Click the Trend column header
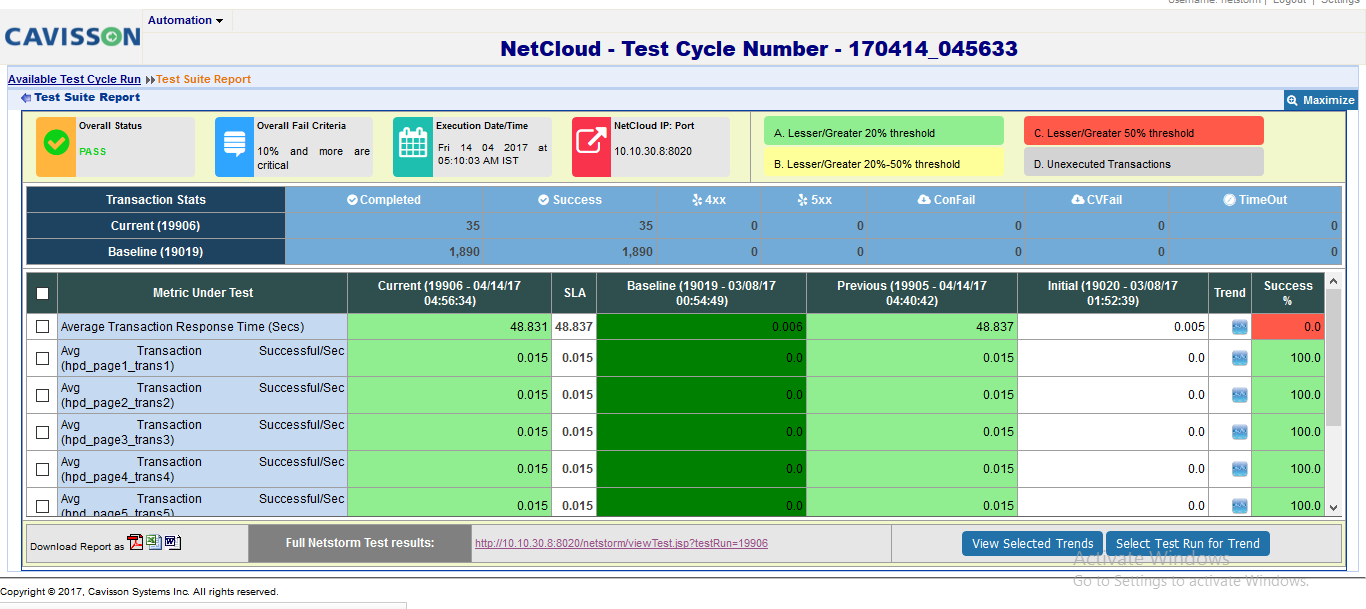Viewport: 1366px width, 609px height. pos(1230,293)
